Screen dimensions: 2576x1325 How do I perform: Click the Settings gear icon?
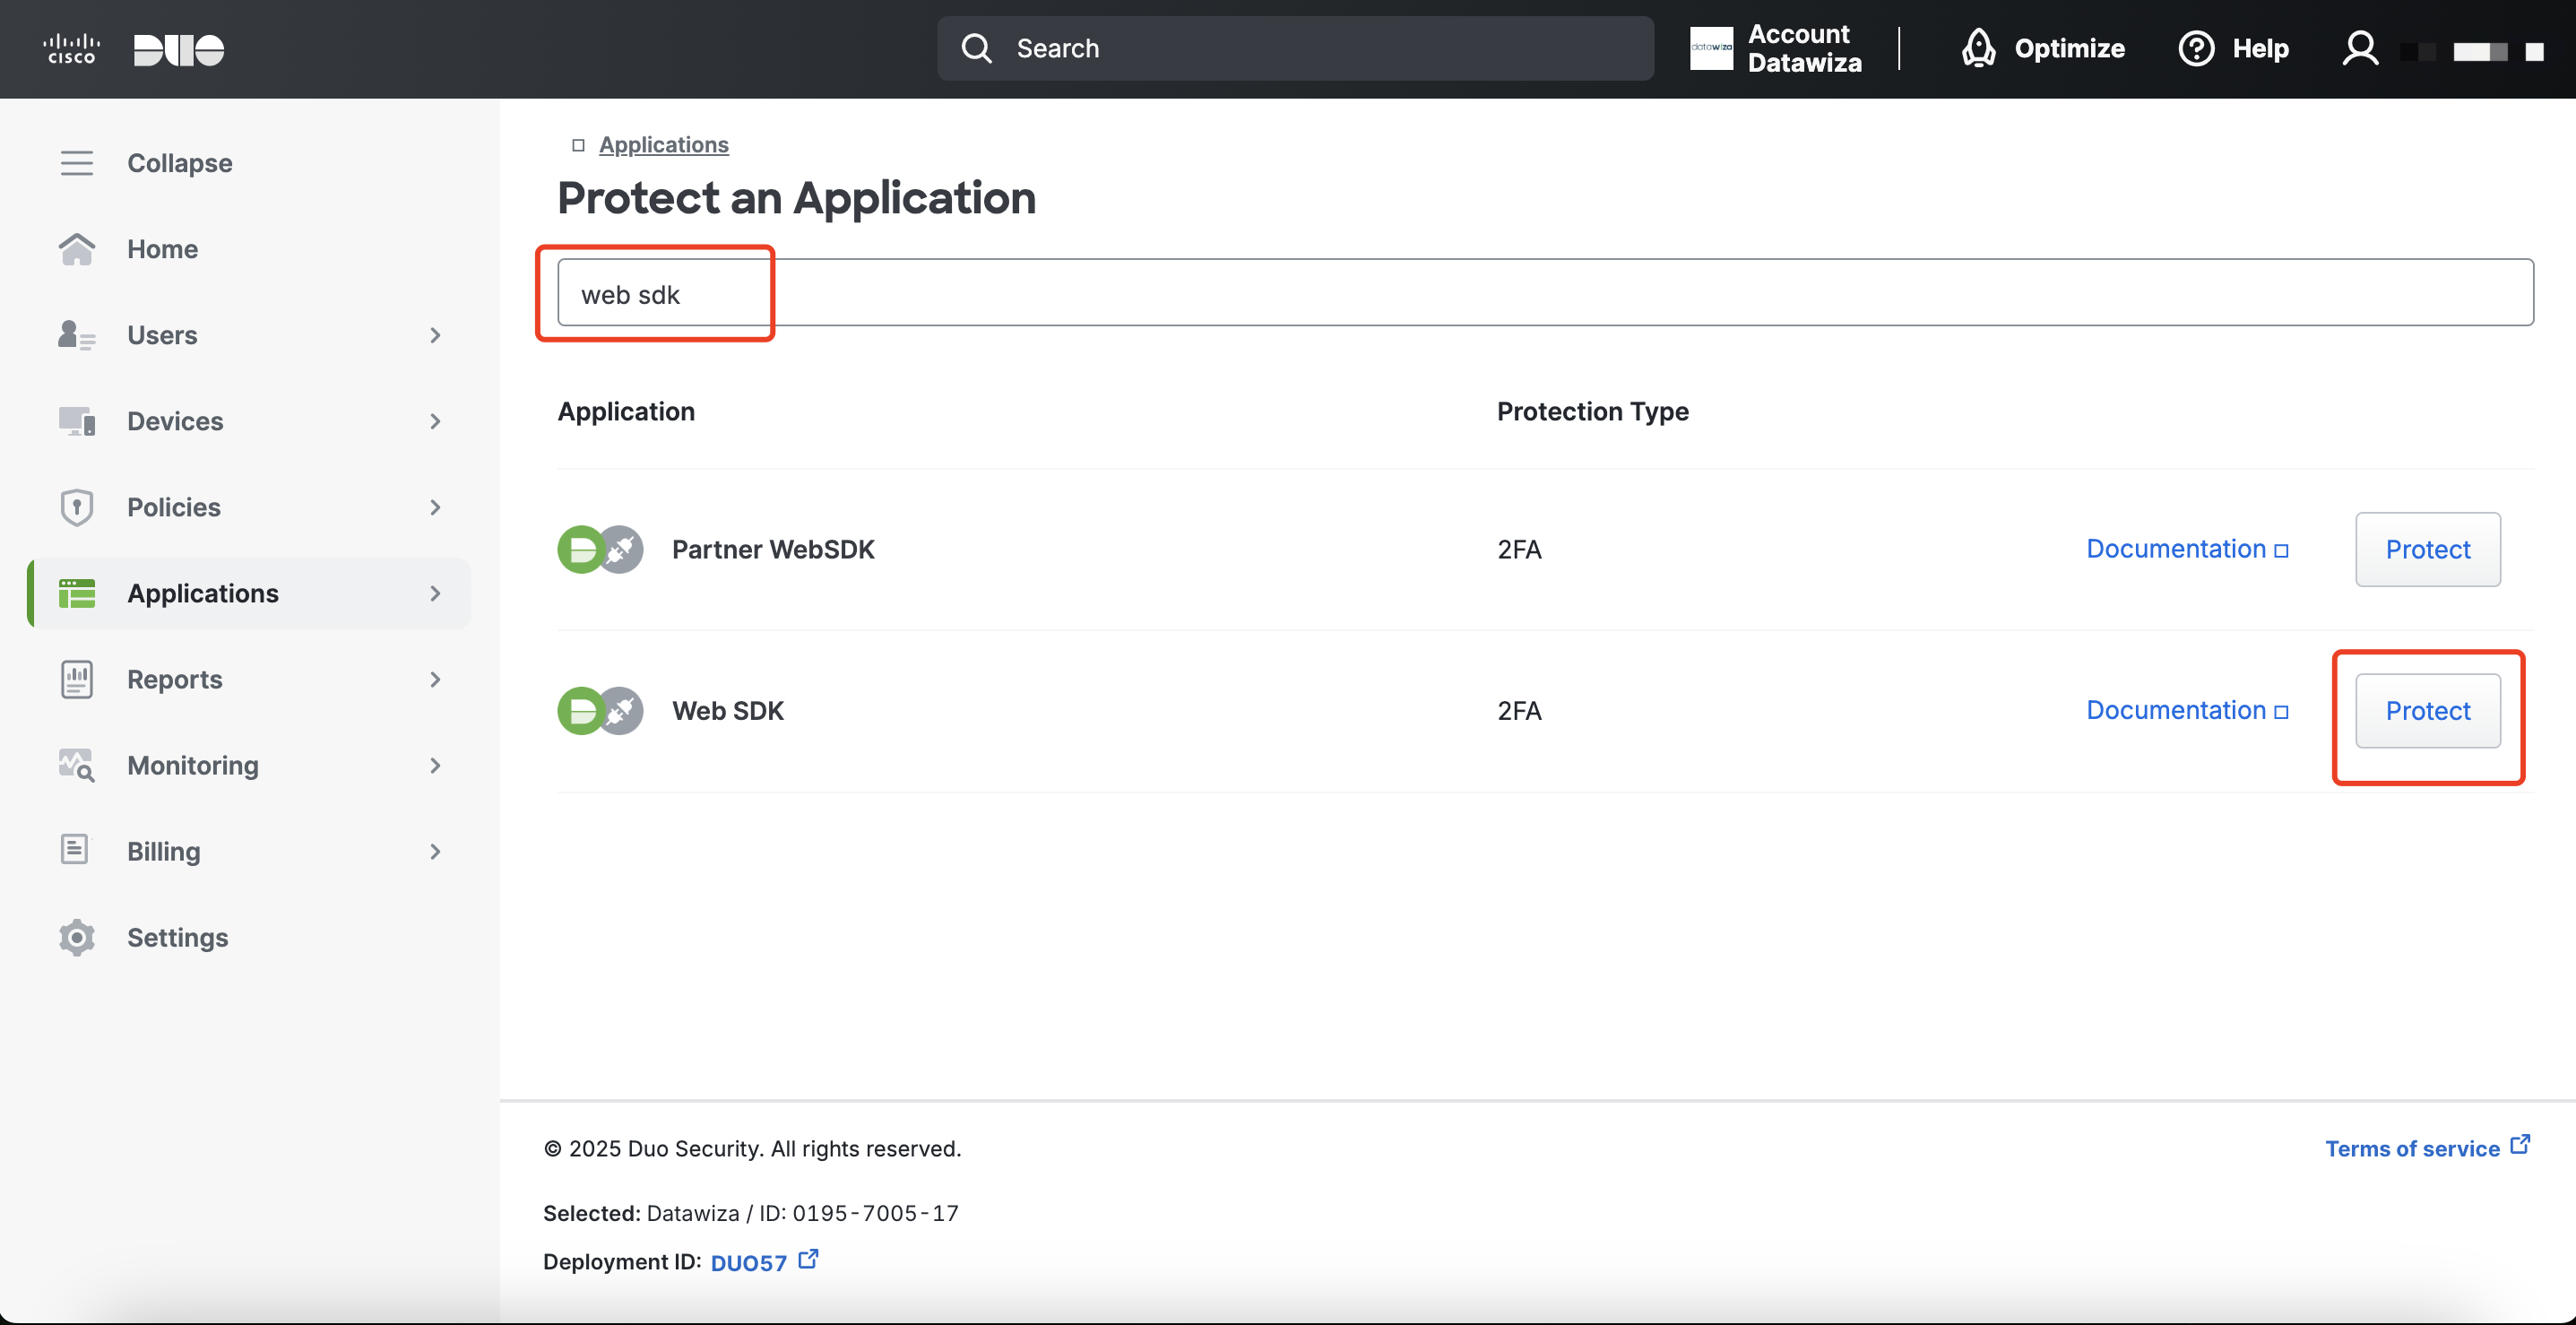point(76,937)
